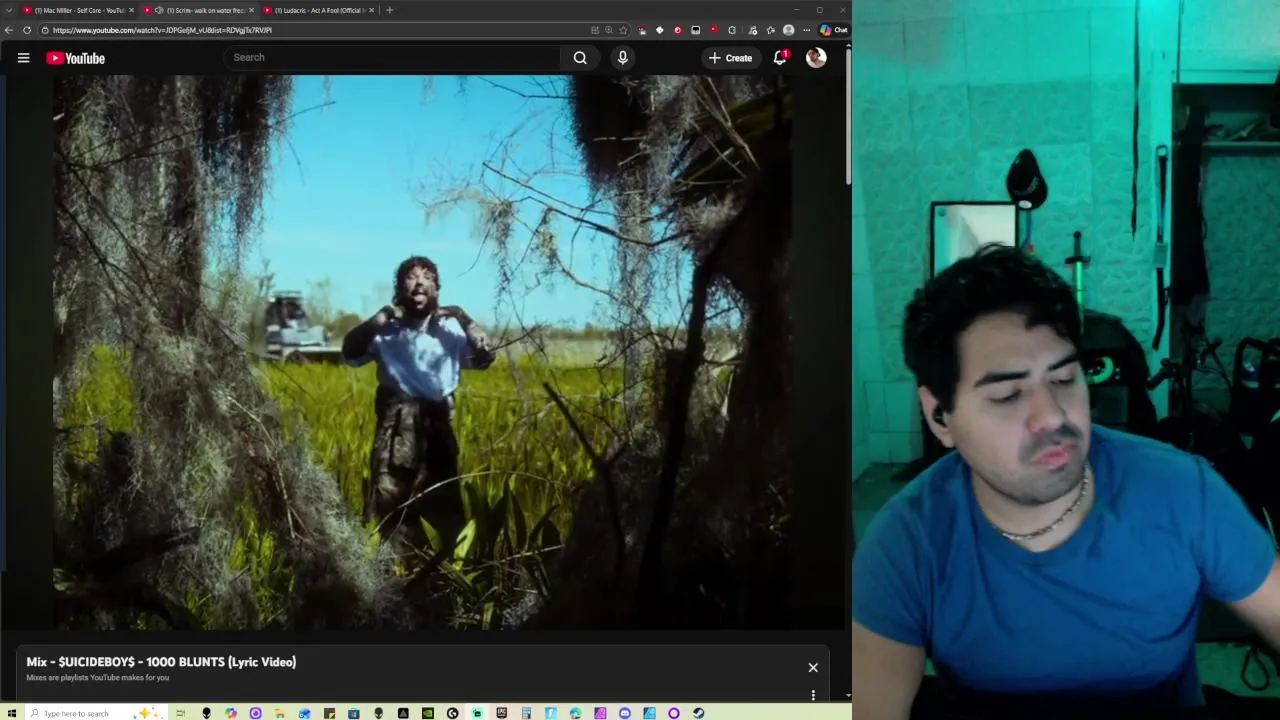Open the YouTube guide hamburger menu

(x=23, y=58)
